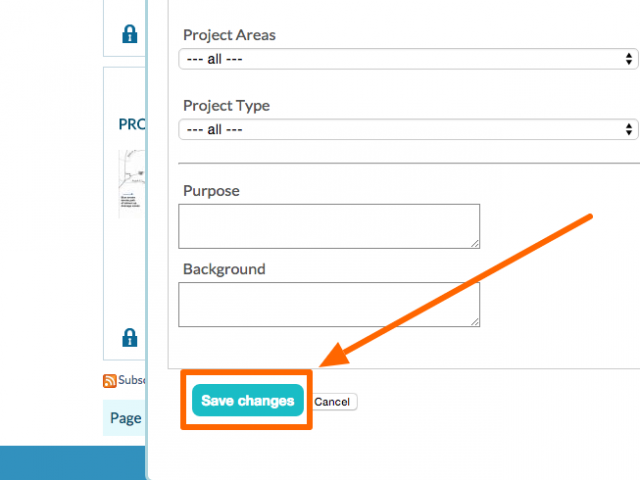This screenshot has width=640, height=480.
Task: Open the Project Areas dropdown
Action: click(x=408, y=59)
